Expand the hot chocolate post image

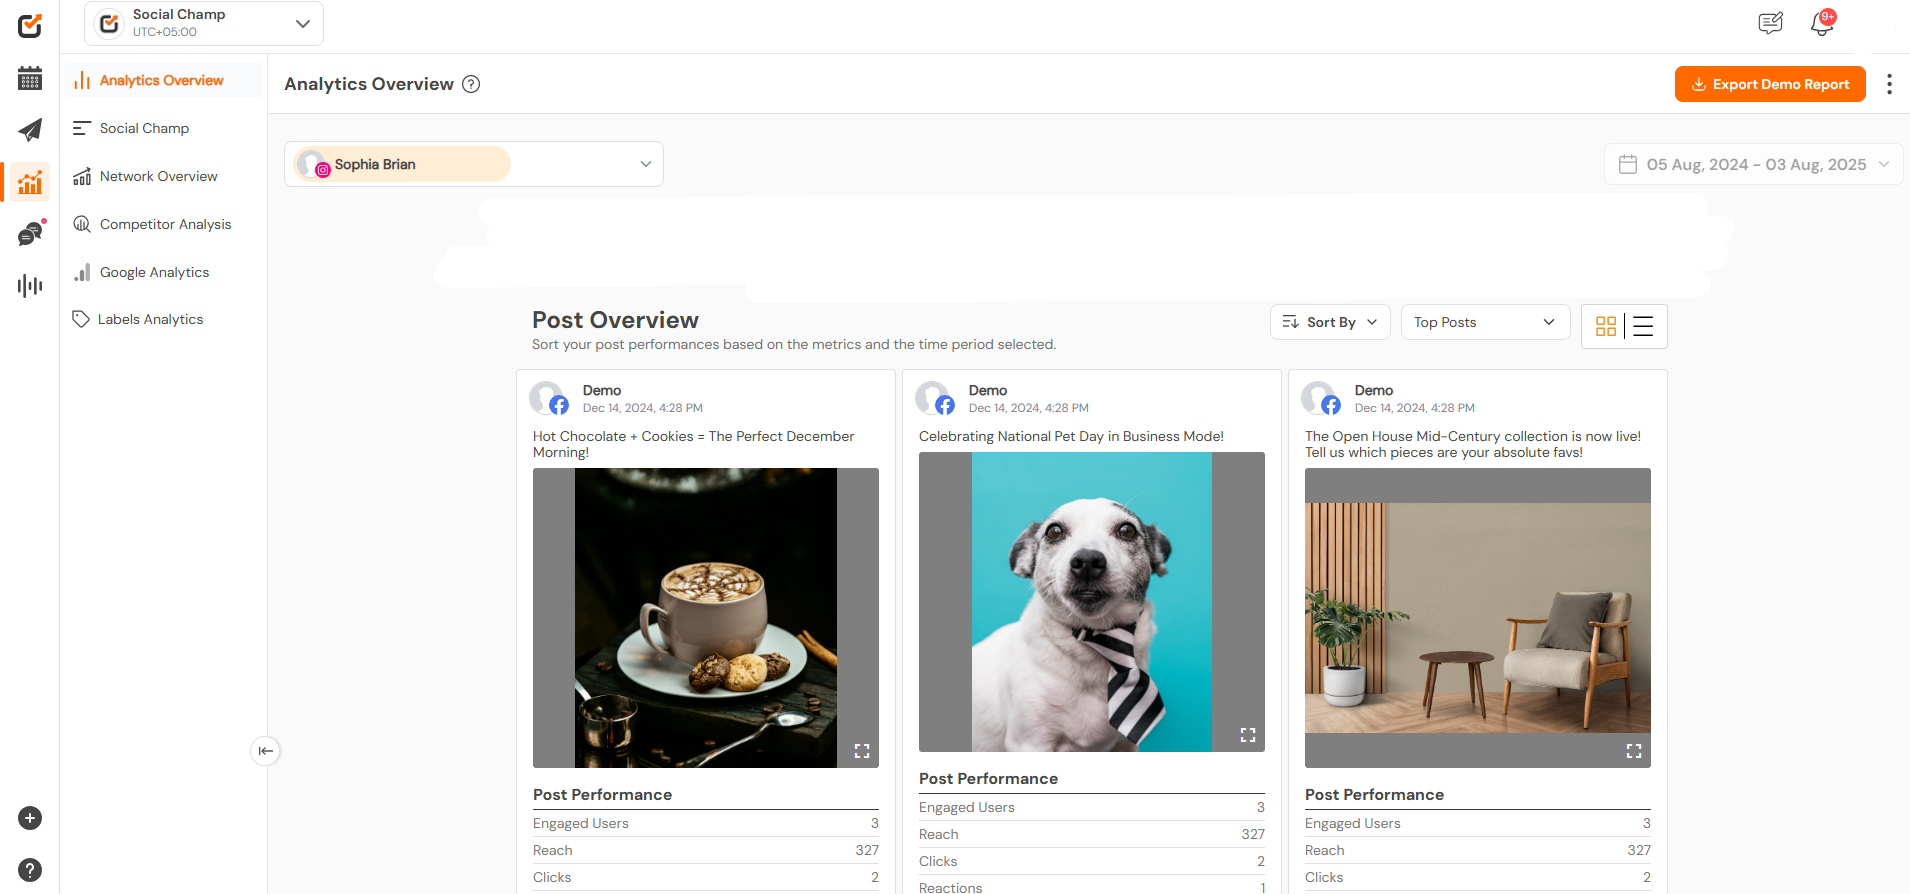click(862, 751)
